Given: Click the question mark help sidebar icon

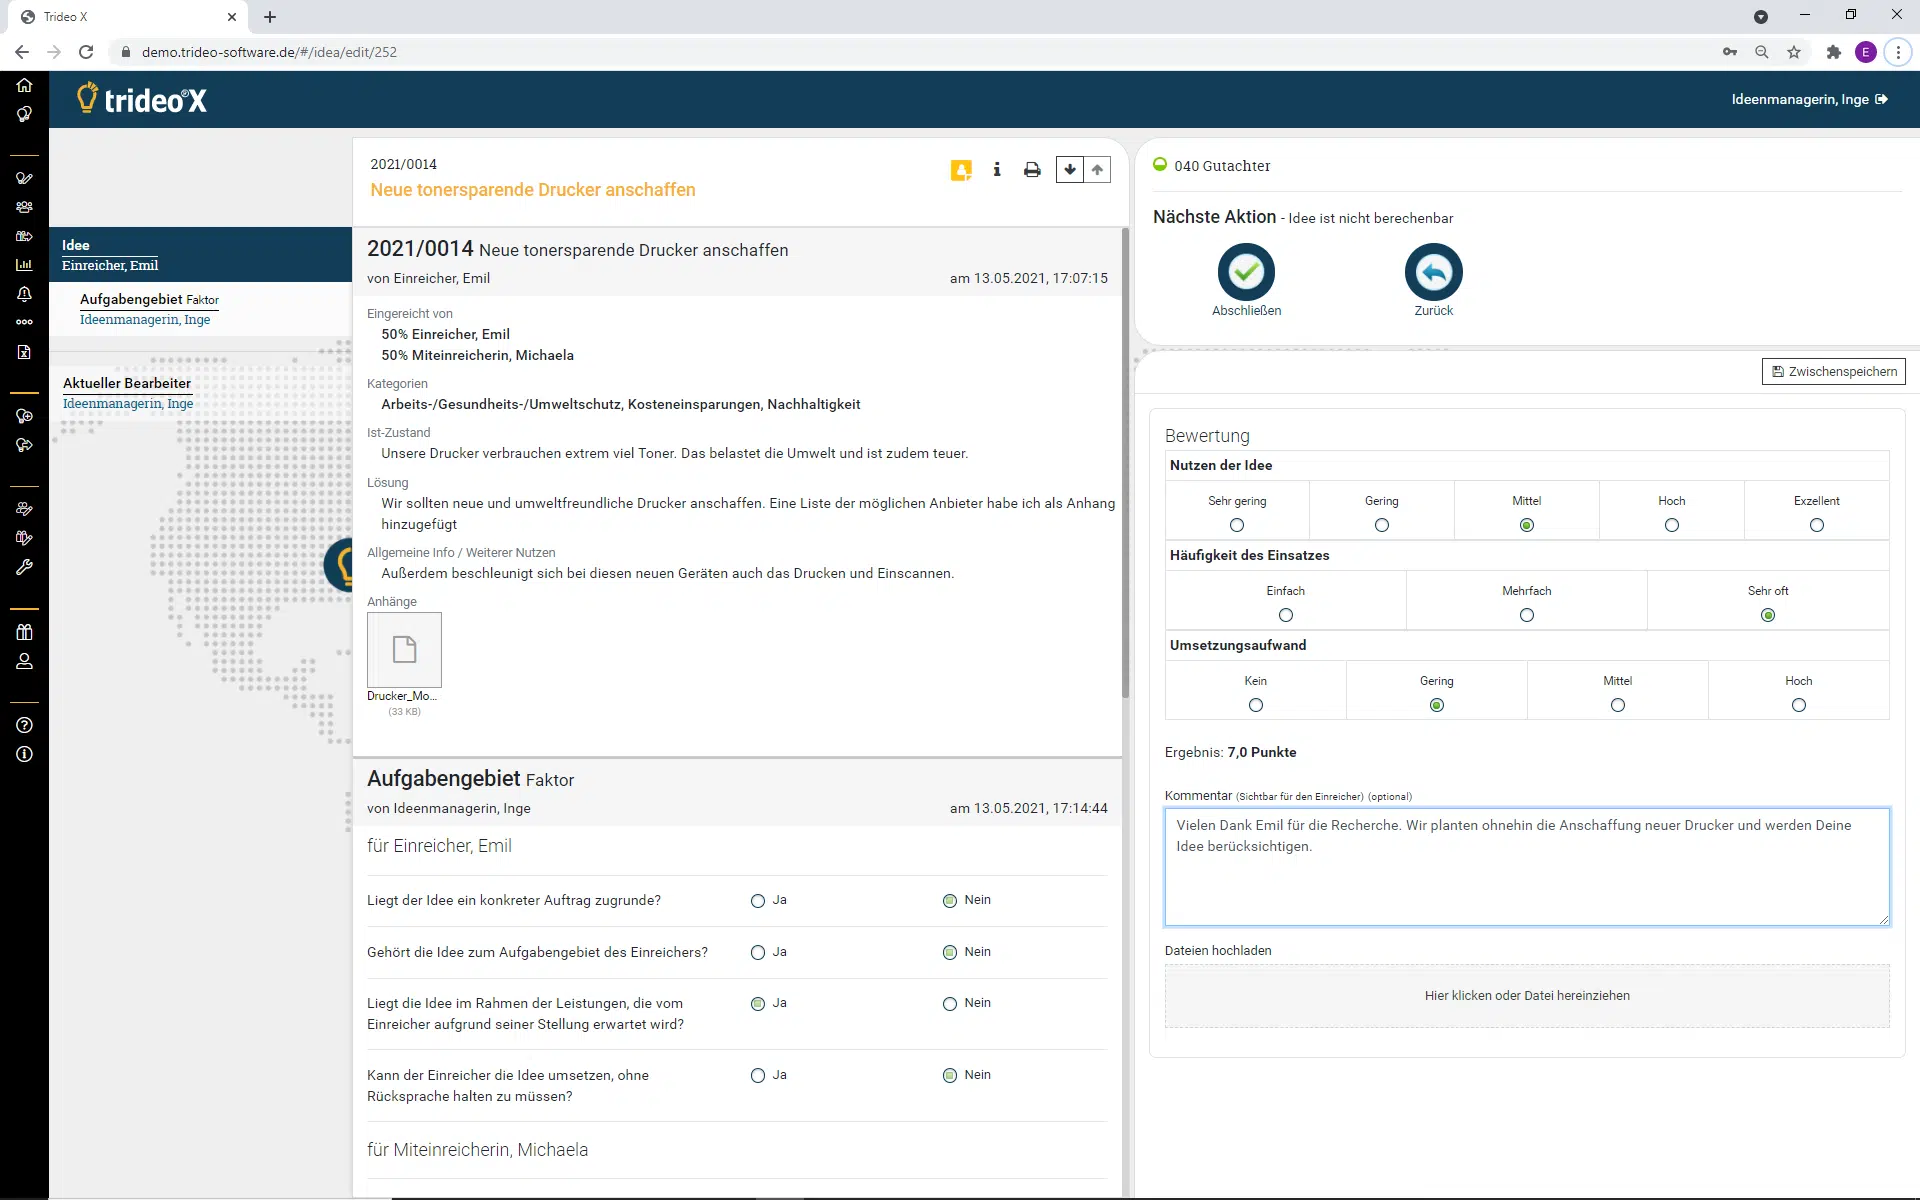Looking at the screenshot, I should (24, 725).
